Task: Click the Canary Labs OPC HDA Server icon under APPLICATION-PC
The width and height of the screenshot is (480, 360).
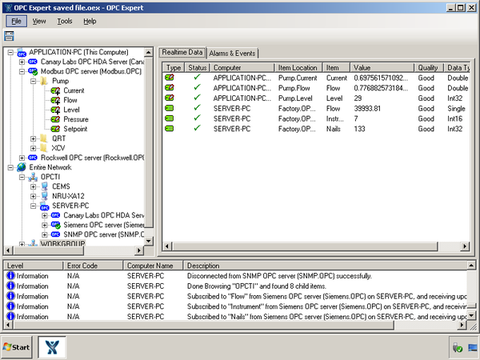Action: (33, 62)
